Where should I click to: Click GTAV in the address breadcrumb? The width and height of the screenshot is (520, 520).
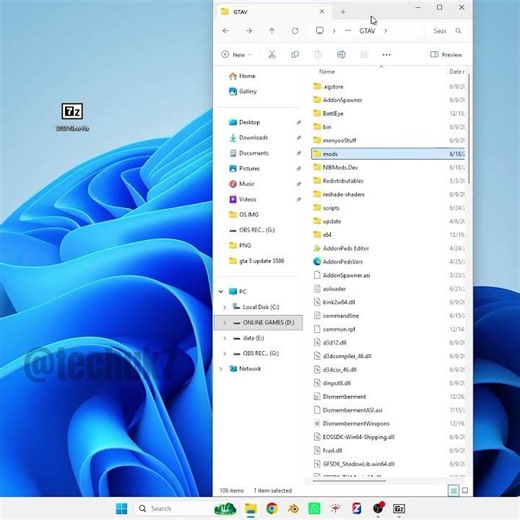[367, 31]
